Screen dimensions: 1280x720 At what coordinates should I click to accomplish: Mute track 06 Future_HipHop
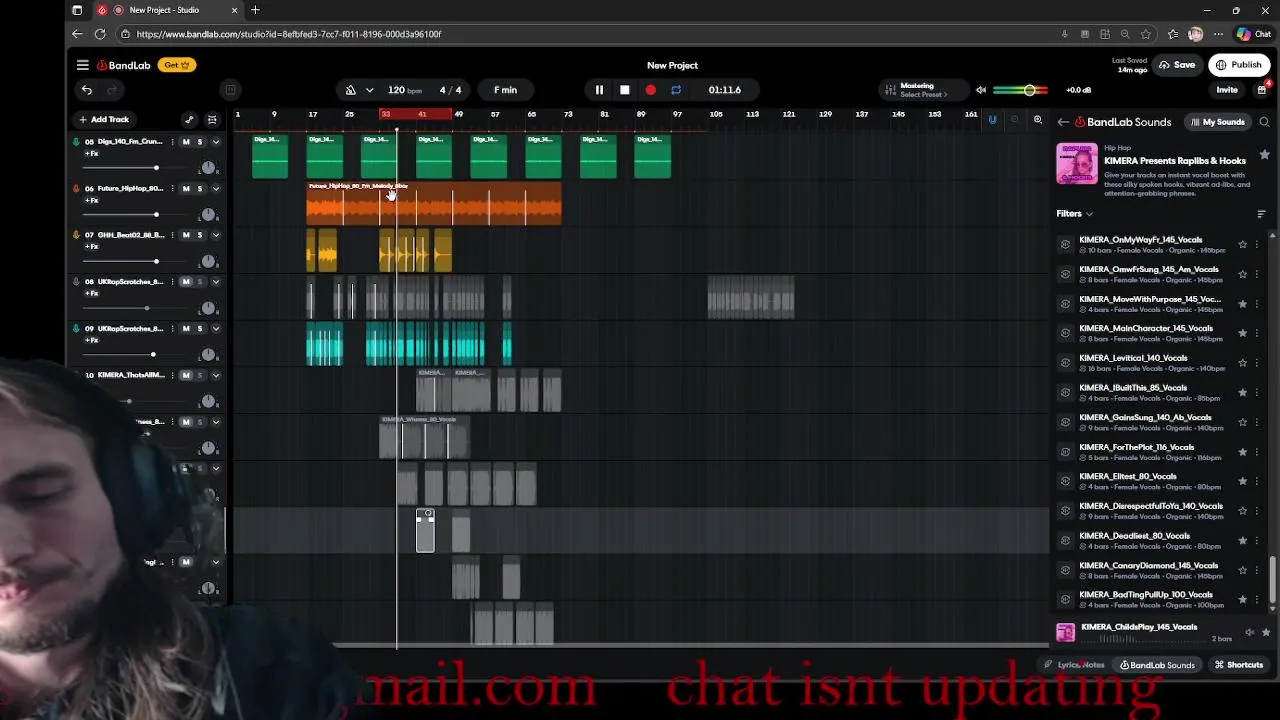coord(186,189)
